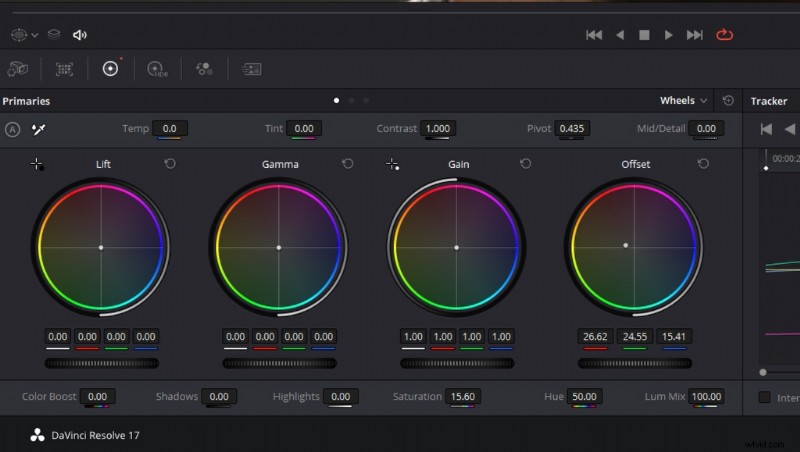Click the Lift master wheel slider

(x=102, y=363)
